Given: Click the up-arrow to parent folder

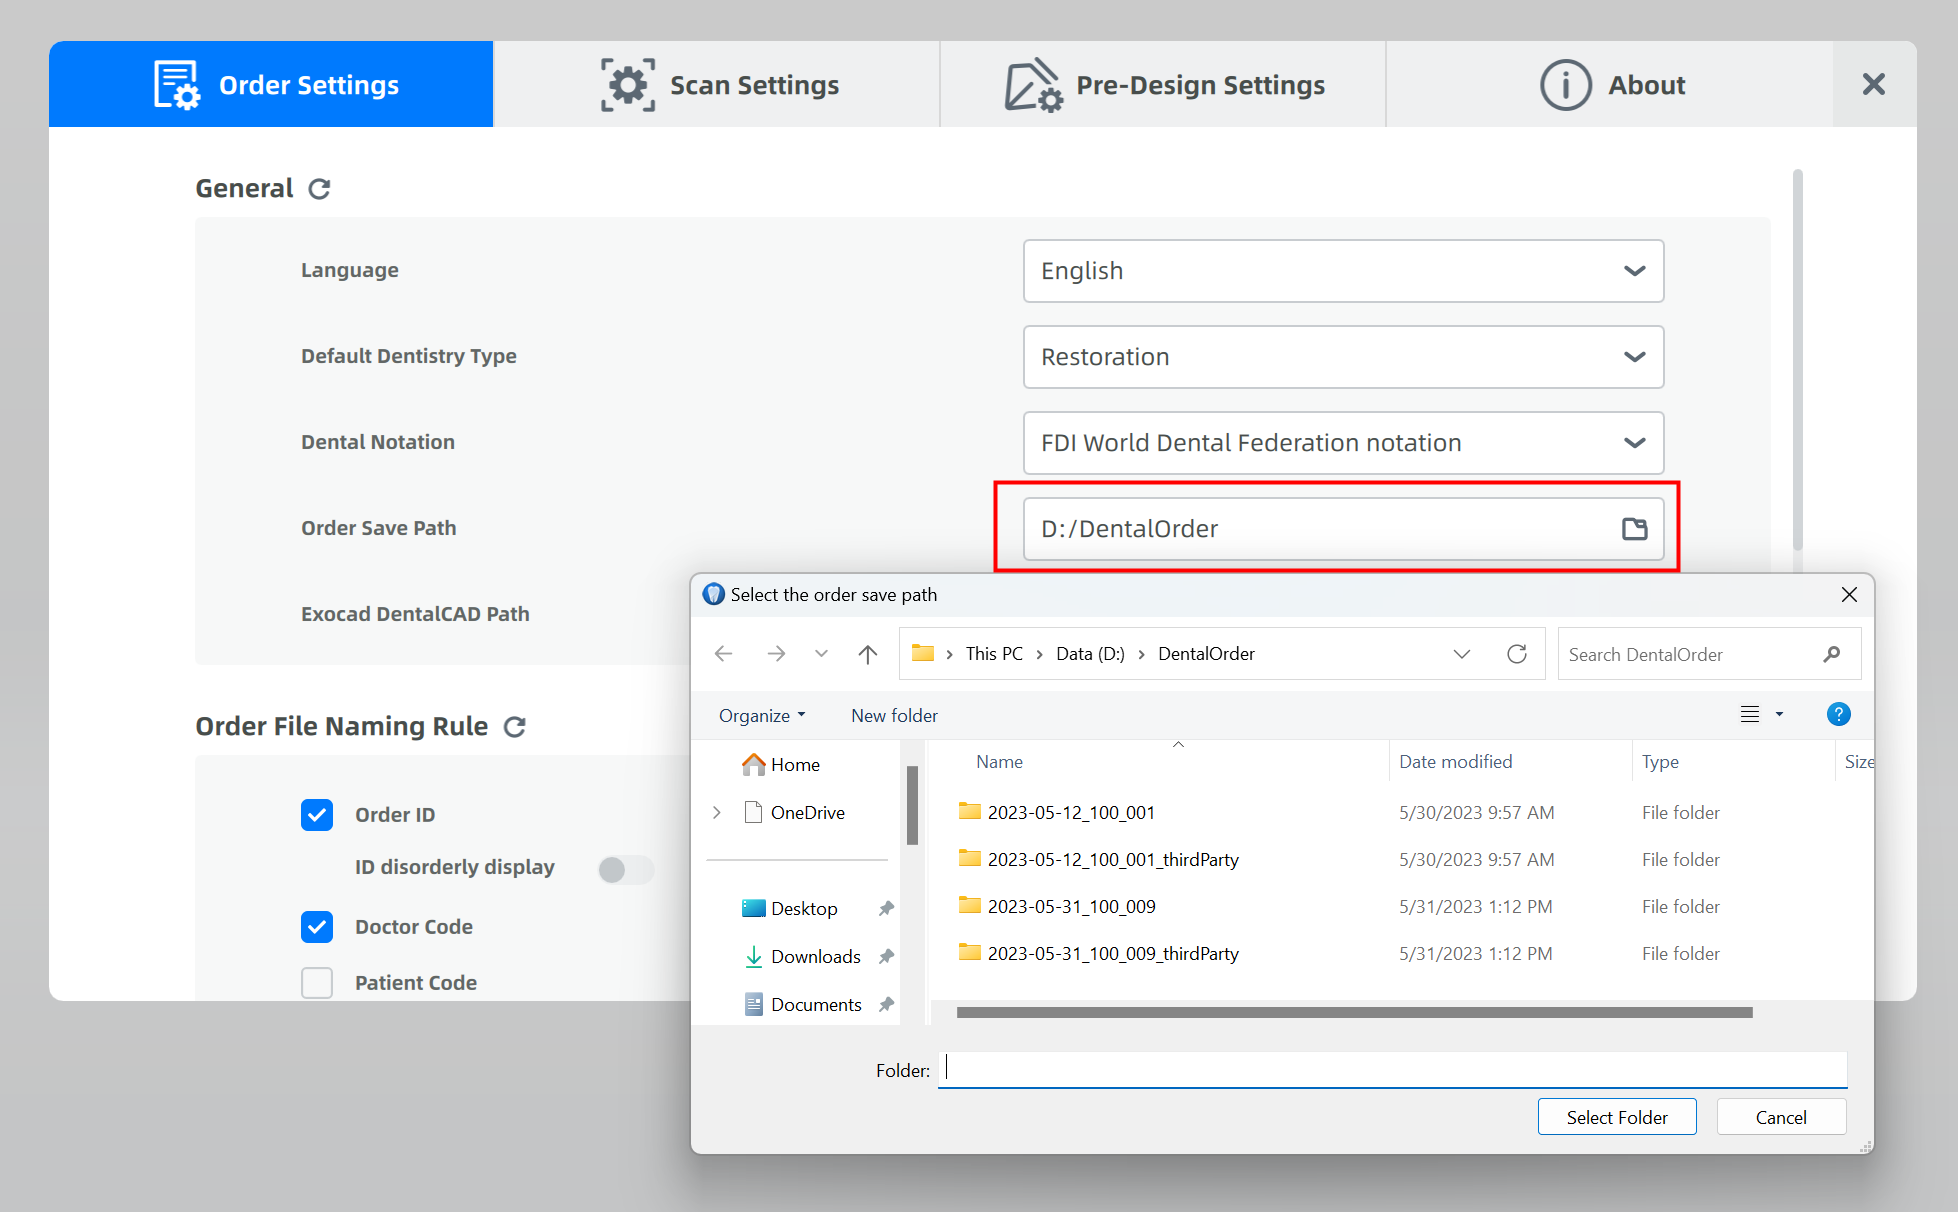Looking at the screenshot, I should click(867, 654).
